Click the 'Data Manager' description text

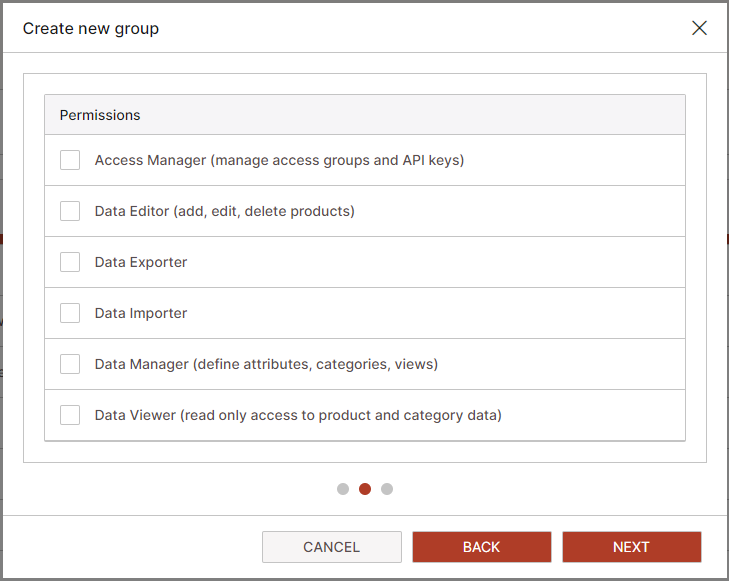(266, 364)
